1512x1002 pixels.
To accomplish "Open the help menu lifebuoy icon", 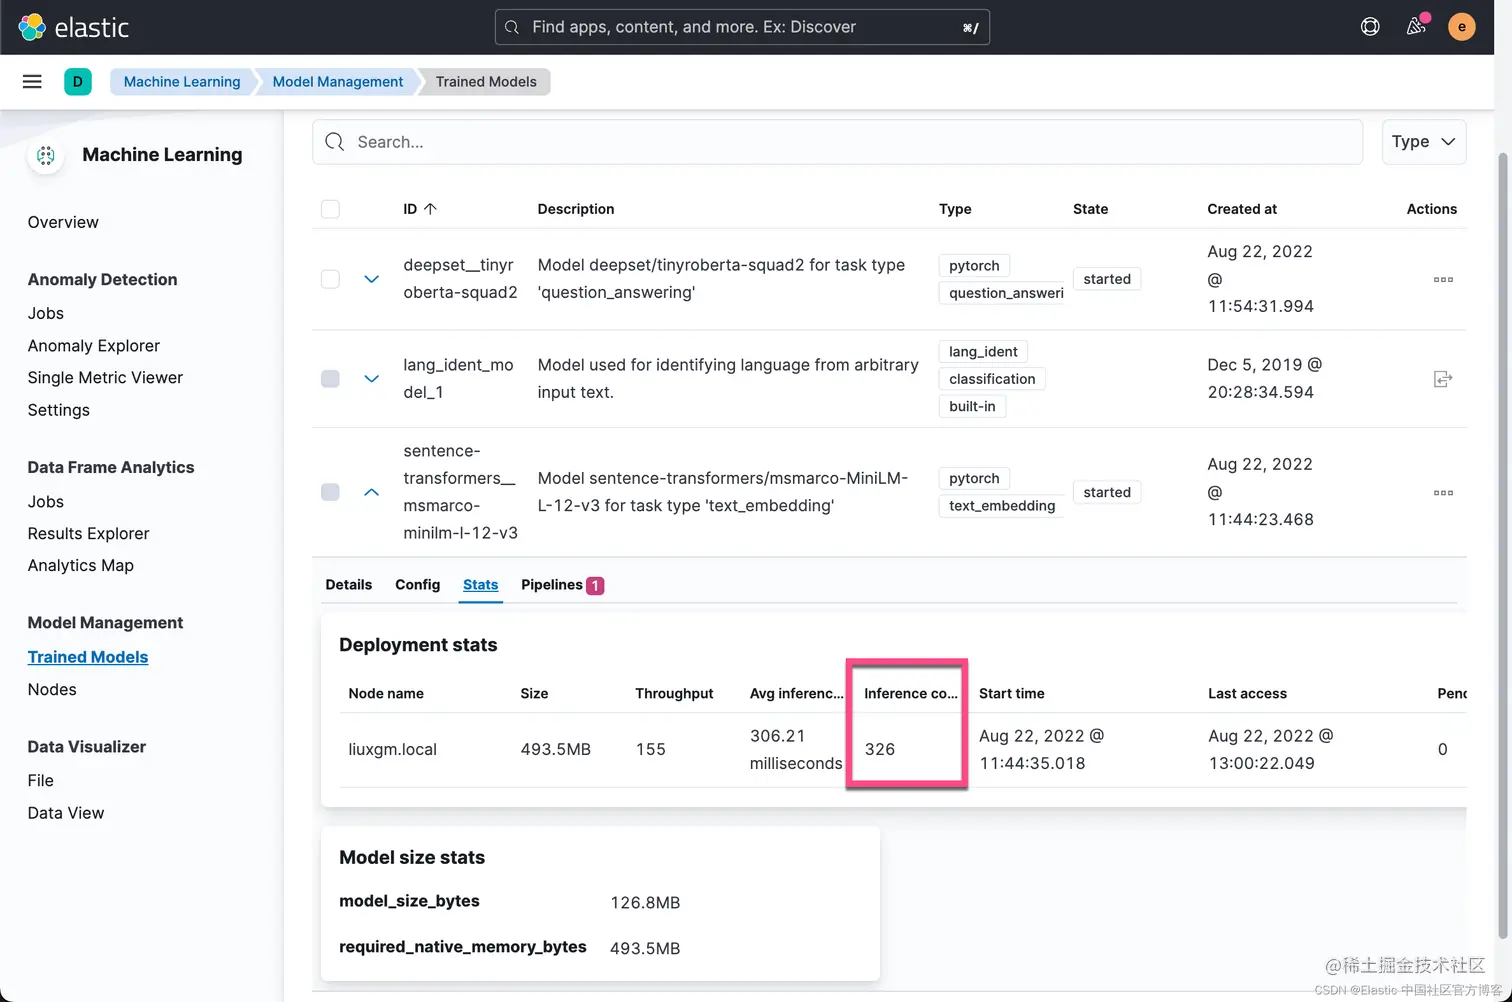I will pyautogui.click(x=1370, y=27).
